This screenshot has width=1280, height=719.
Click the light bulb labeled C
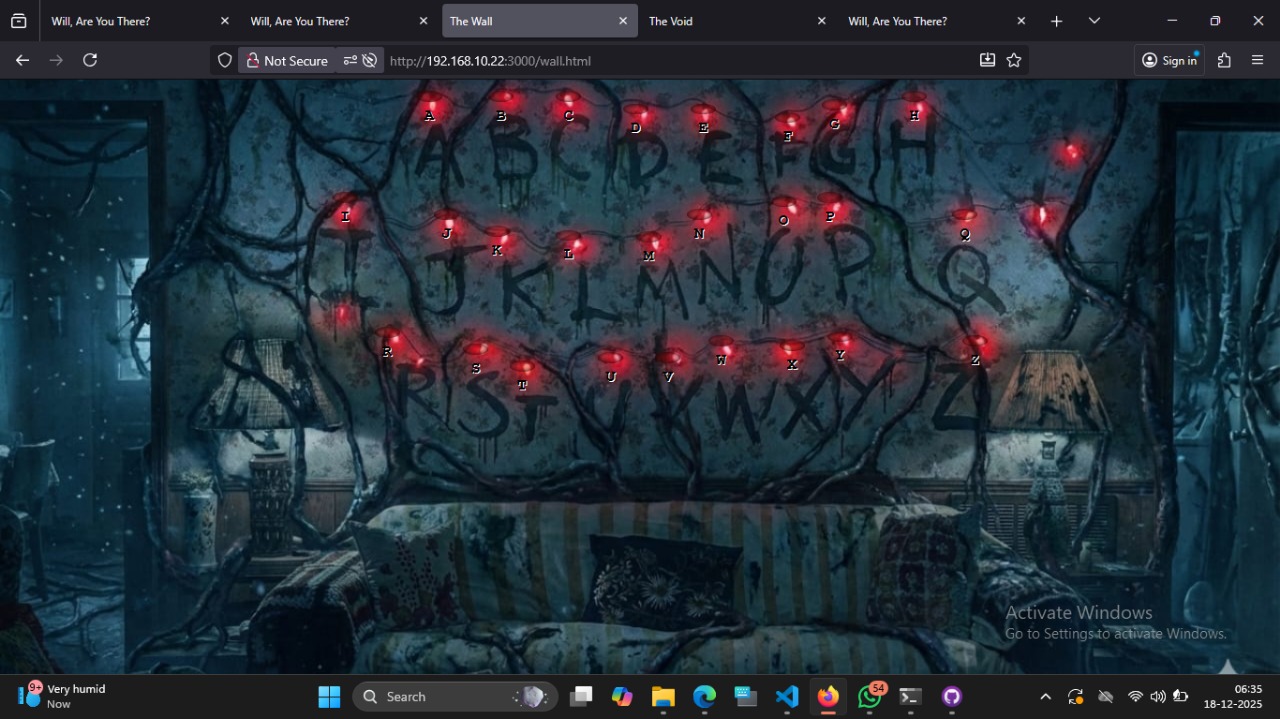pyautogui.click(x=568, y=102)
